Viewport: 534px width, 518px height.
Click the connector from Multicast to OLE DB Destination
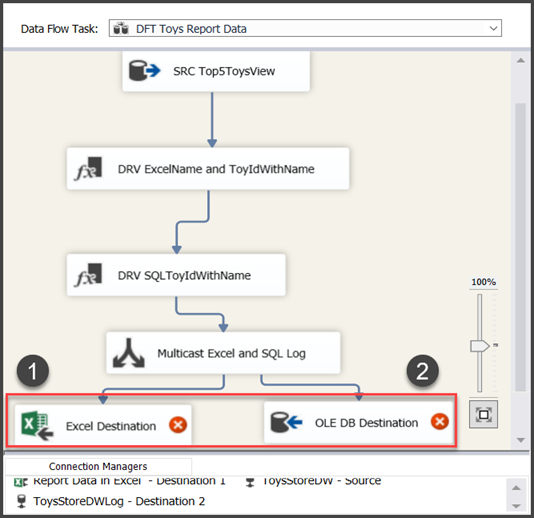point(310,385)
